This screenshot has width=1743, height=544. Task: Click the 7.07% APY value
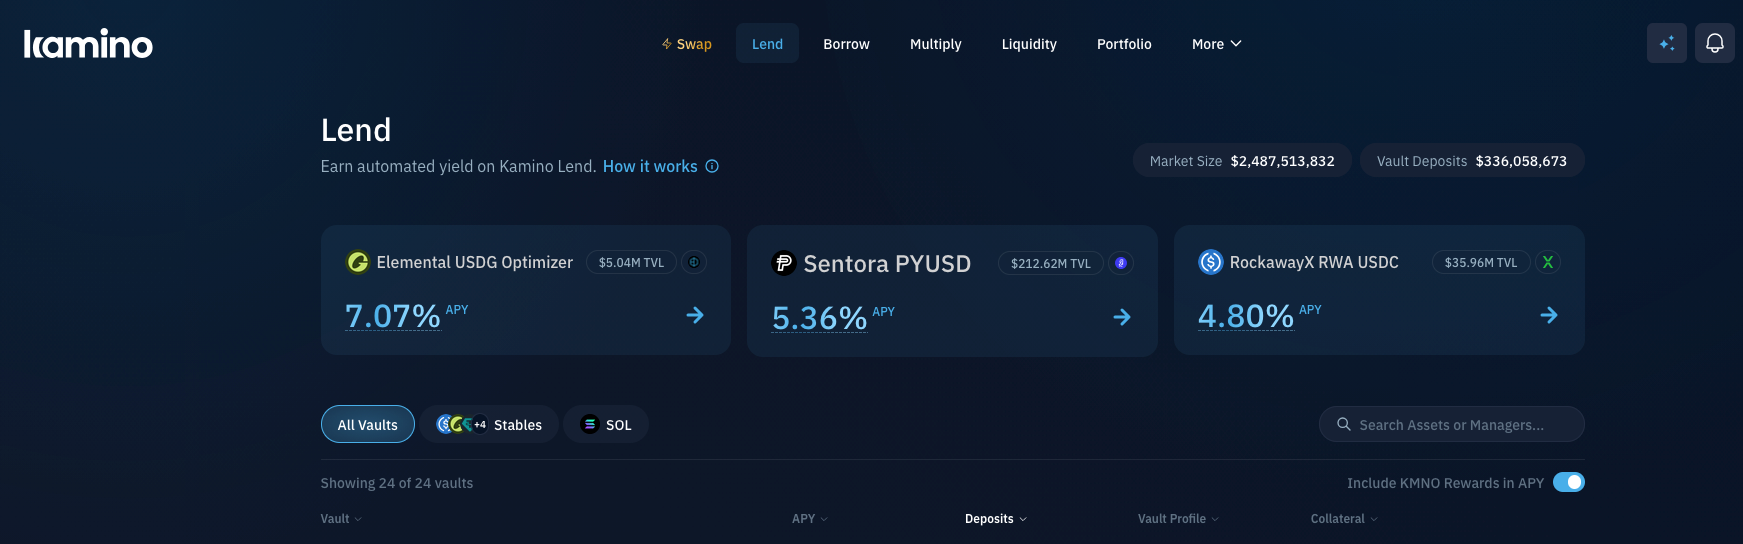(x=393, y=316)
